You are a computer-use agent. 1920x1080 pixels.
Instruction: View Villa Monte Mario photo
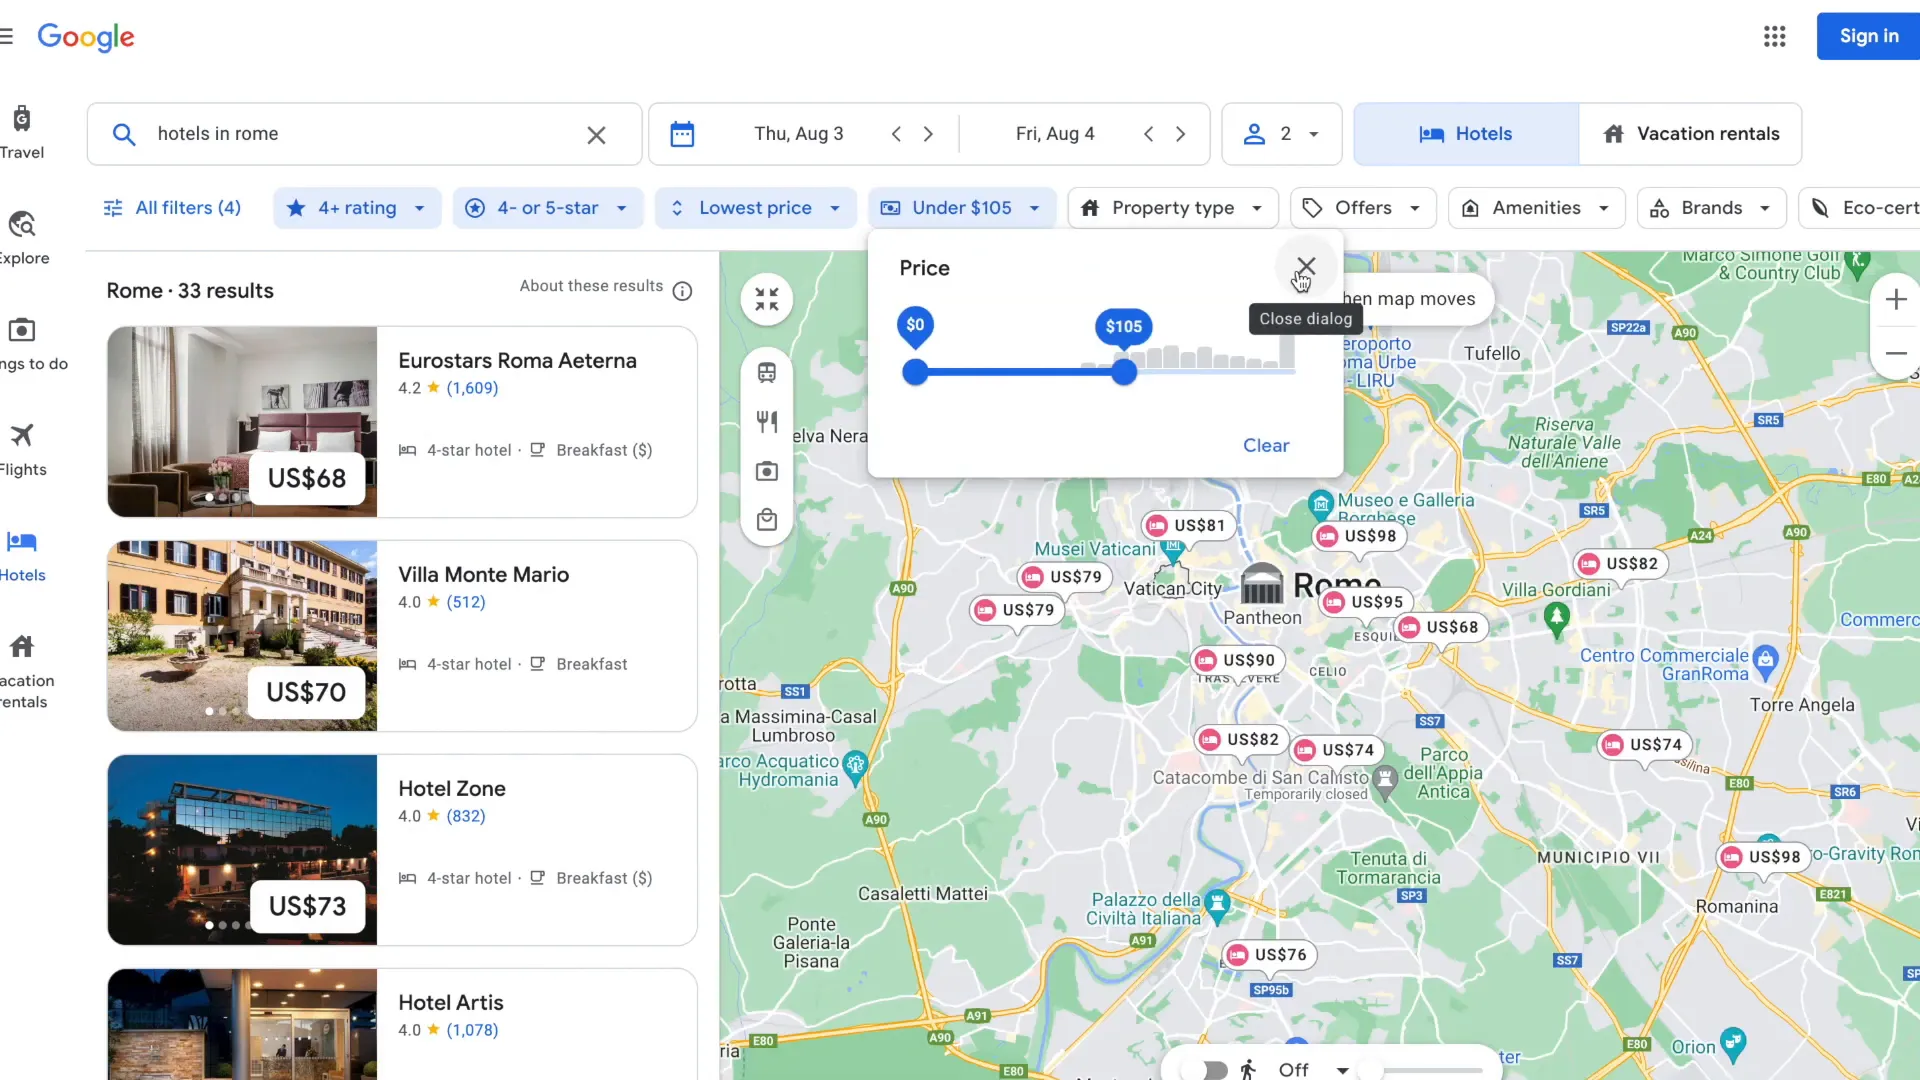[x=242, y=636]
